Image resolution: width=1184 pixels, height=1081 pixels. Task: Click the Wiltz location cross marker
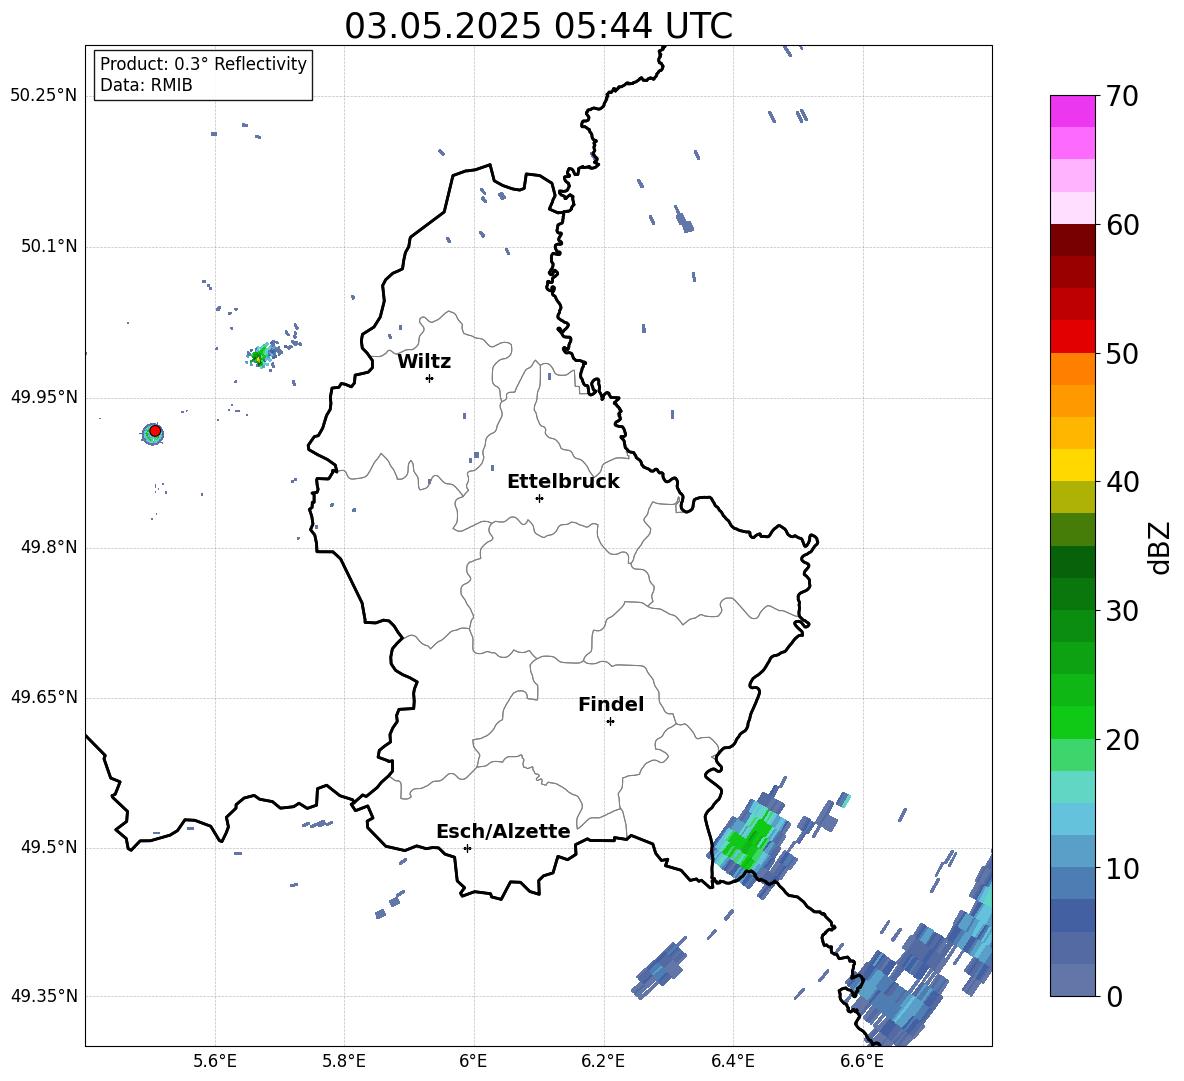tap(429, 378)
